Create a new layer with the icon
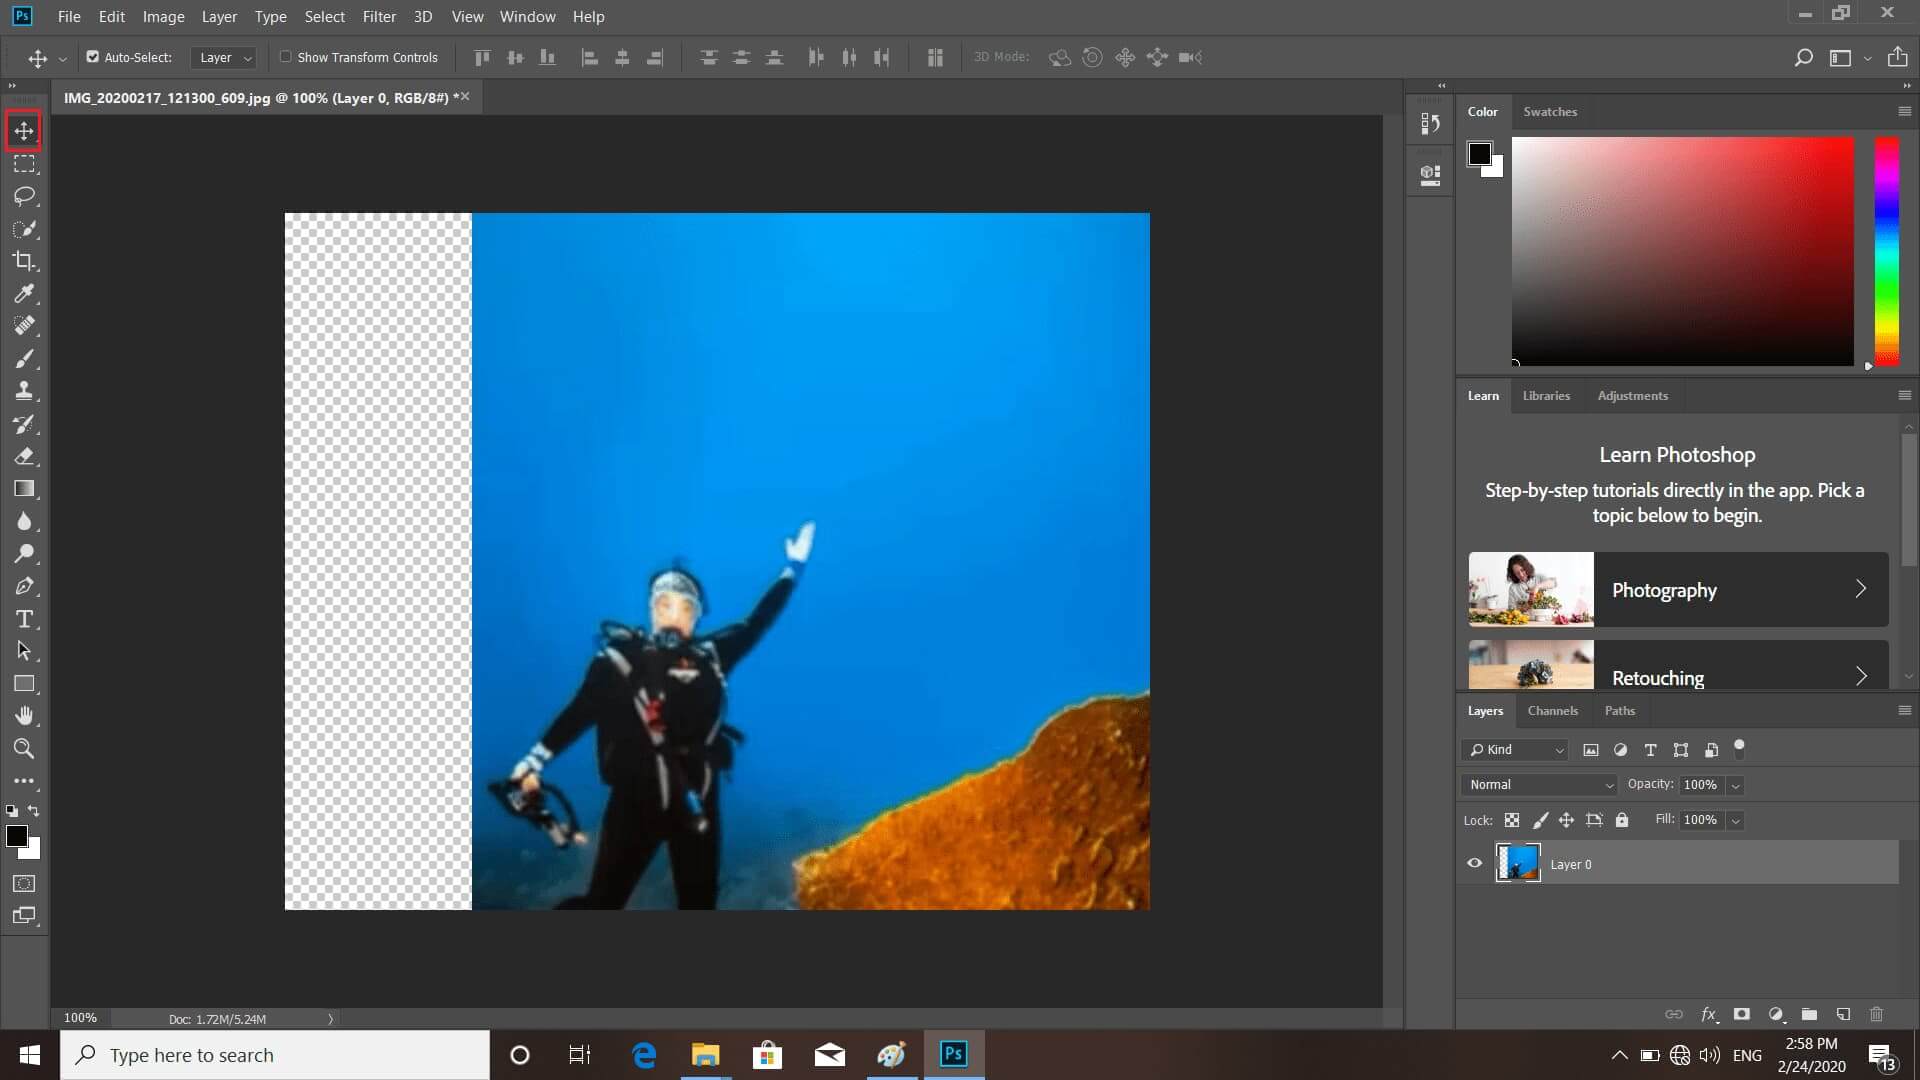Image resolution: width=1920 pixels, height=1080 pixels. point(1843,1014)
